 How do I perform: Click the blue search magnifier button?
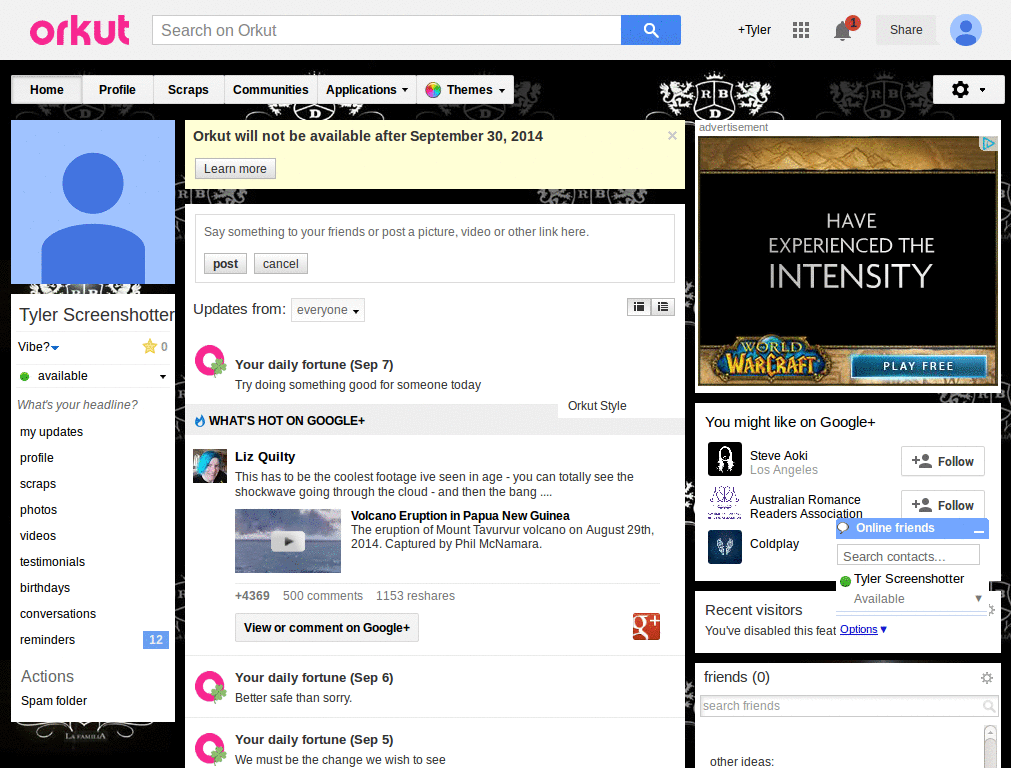click(650, 30)
